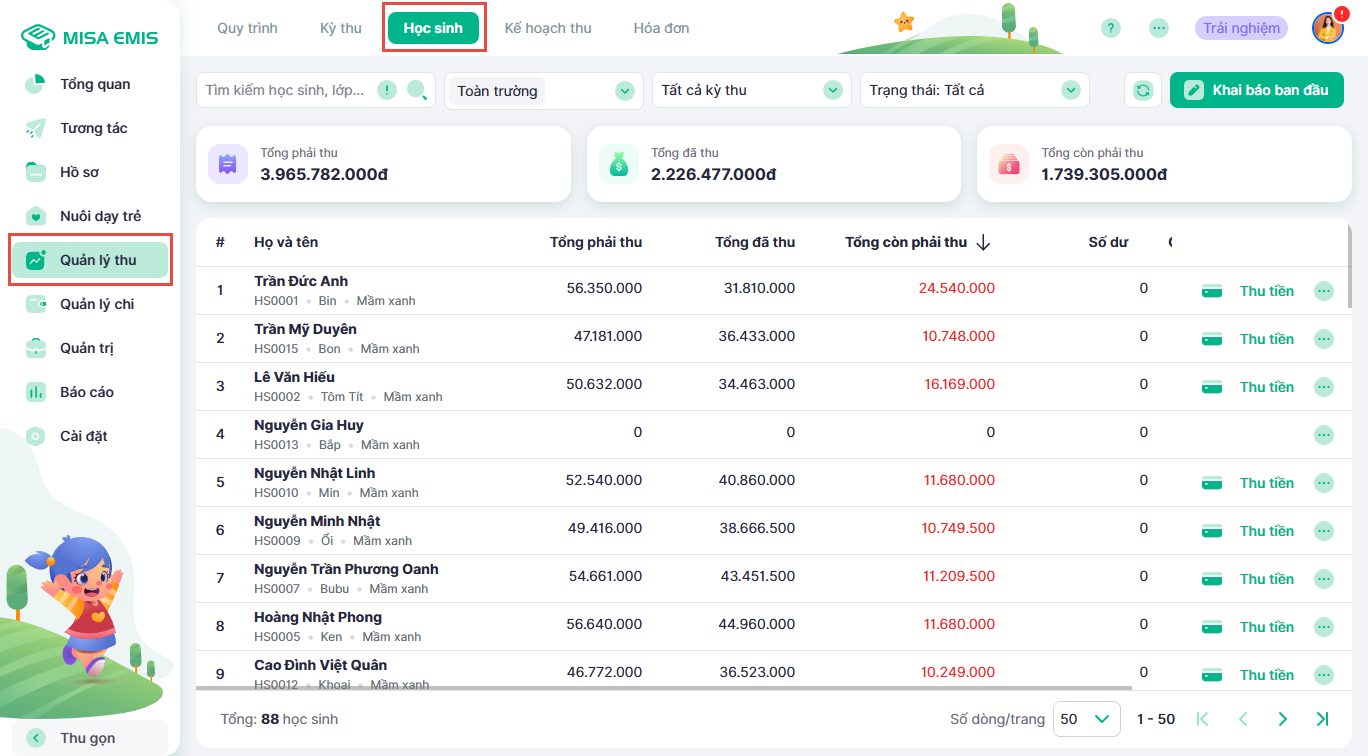Open more options for Nguyễn Gia Huy

[x=1323, y=435]
